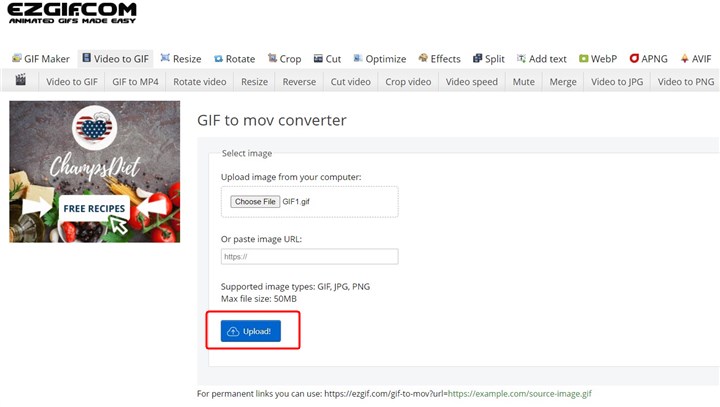720x407 pixels.
Task: Open the WebP tool
Action: point(598,59)
